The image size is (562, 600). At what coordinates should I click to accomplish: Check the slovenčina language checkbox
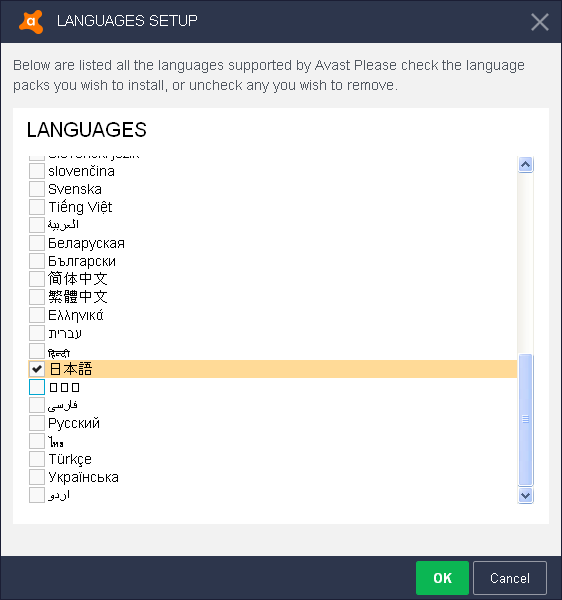click(37, 171)
